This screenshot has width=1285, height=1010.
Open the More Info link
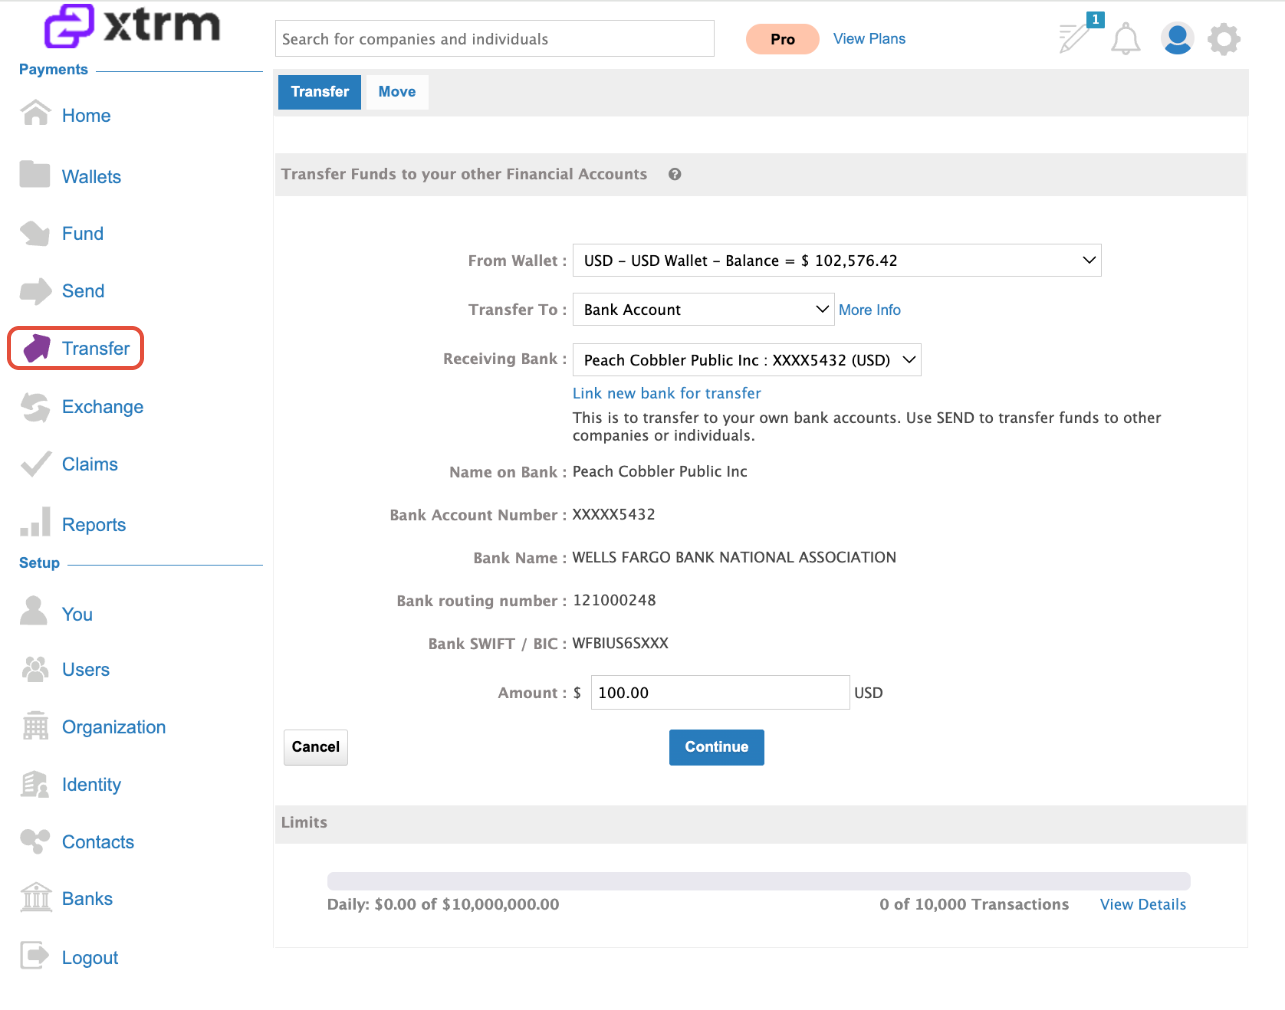(x=869, y=310)
